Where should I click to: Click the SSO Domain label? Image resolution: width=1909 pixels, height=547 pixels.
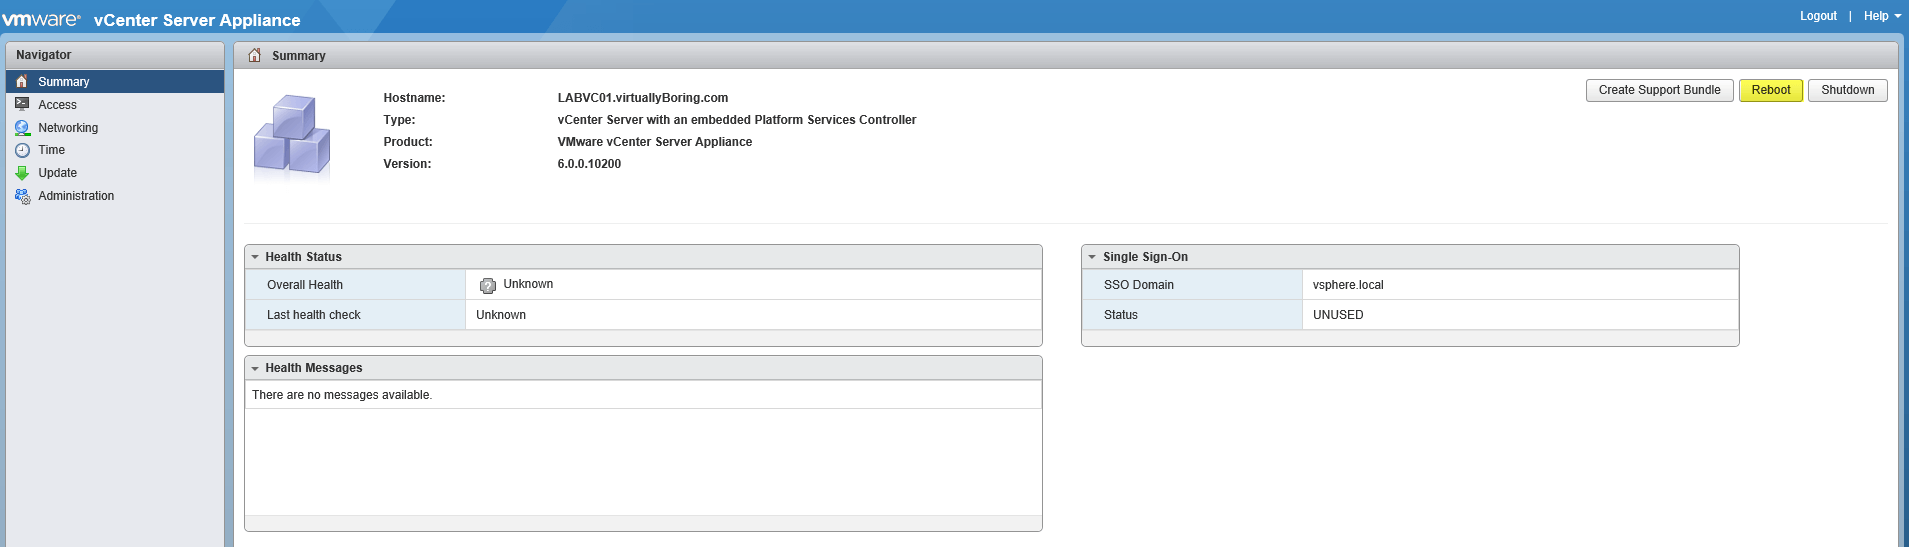(x=1139, y=285)
